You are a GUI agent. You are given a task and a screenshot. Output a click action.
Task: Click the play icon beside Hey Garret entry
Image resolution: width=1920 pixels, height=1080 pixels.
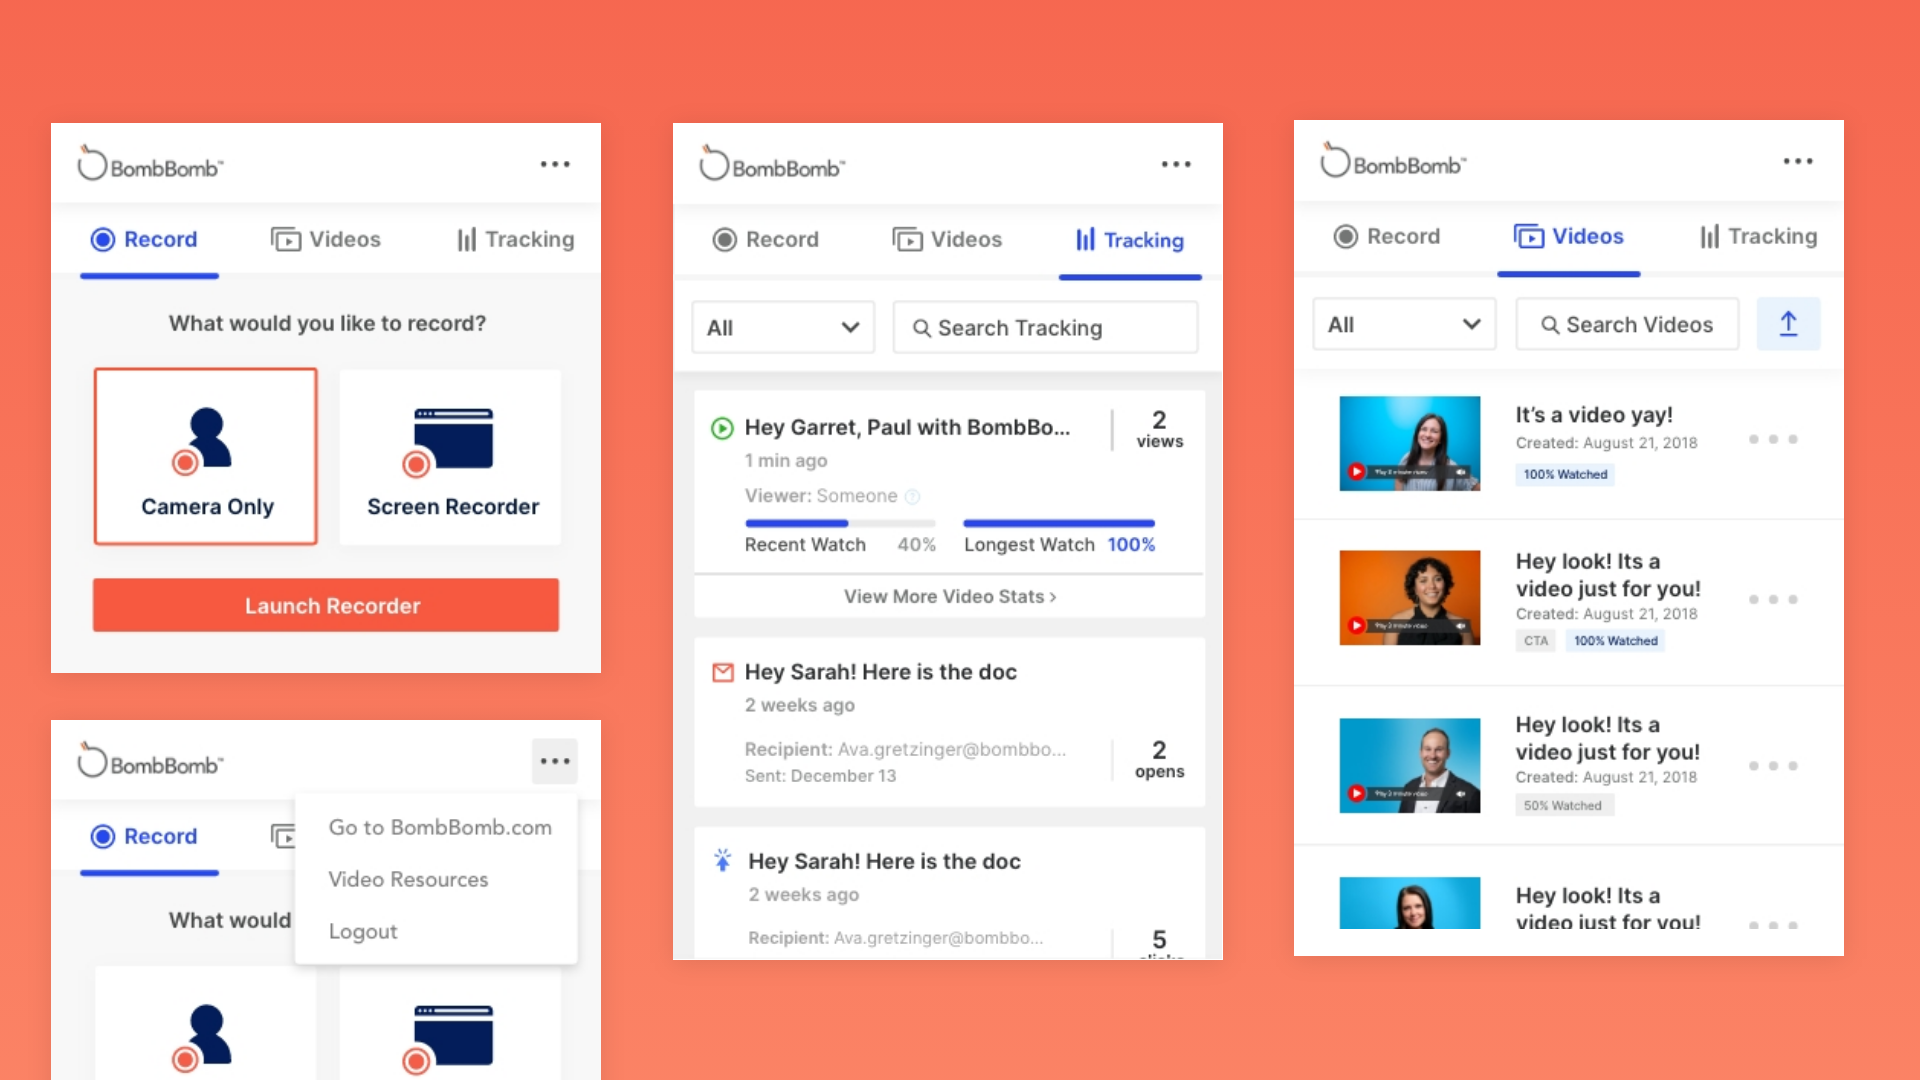(721, 428)
